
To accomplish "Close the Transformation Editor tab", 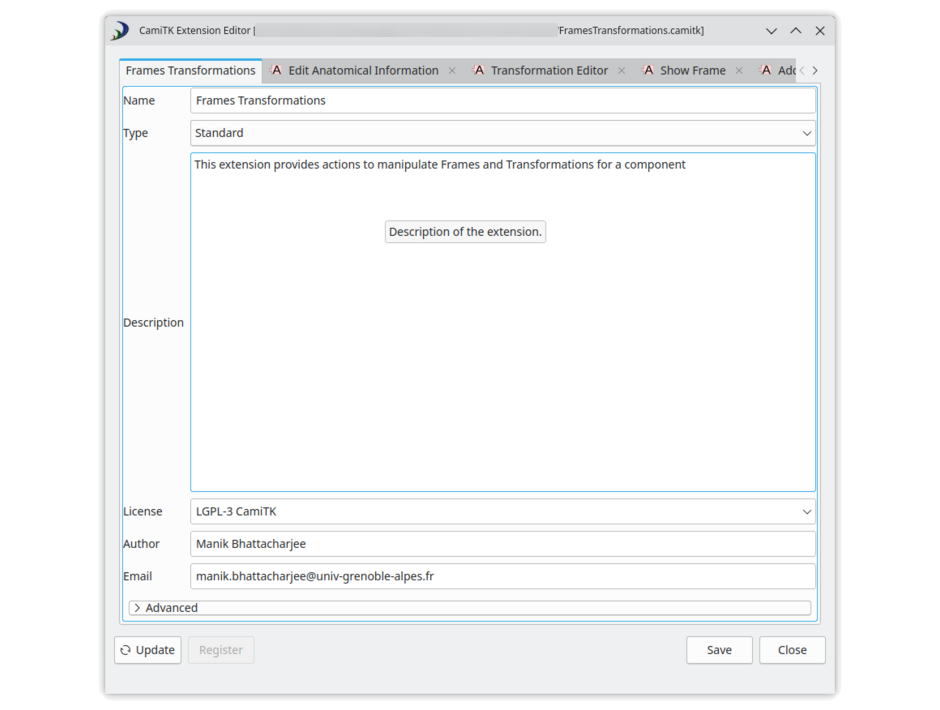I will pyautogui.click(x=622, y=70).
